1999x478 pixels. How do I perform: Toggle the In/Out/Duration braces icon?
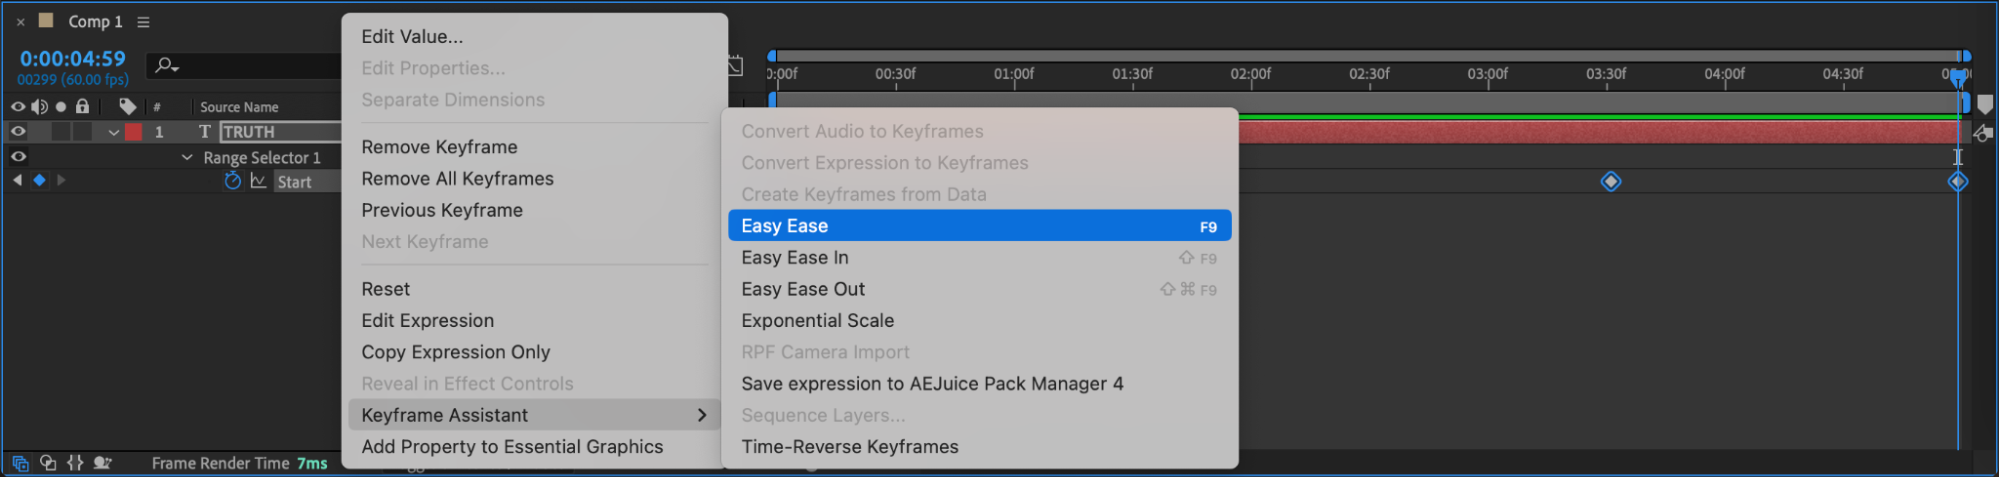click(75, 463)
